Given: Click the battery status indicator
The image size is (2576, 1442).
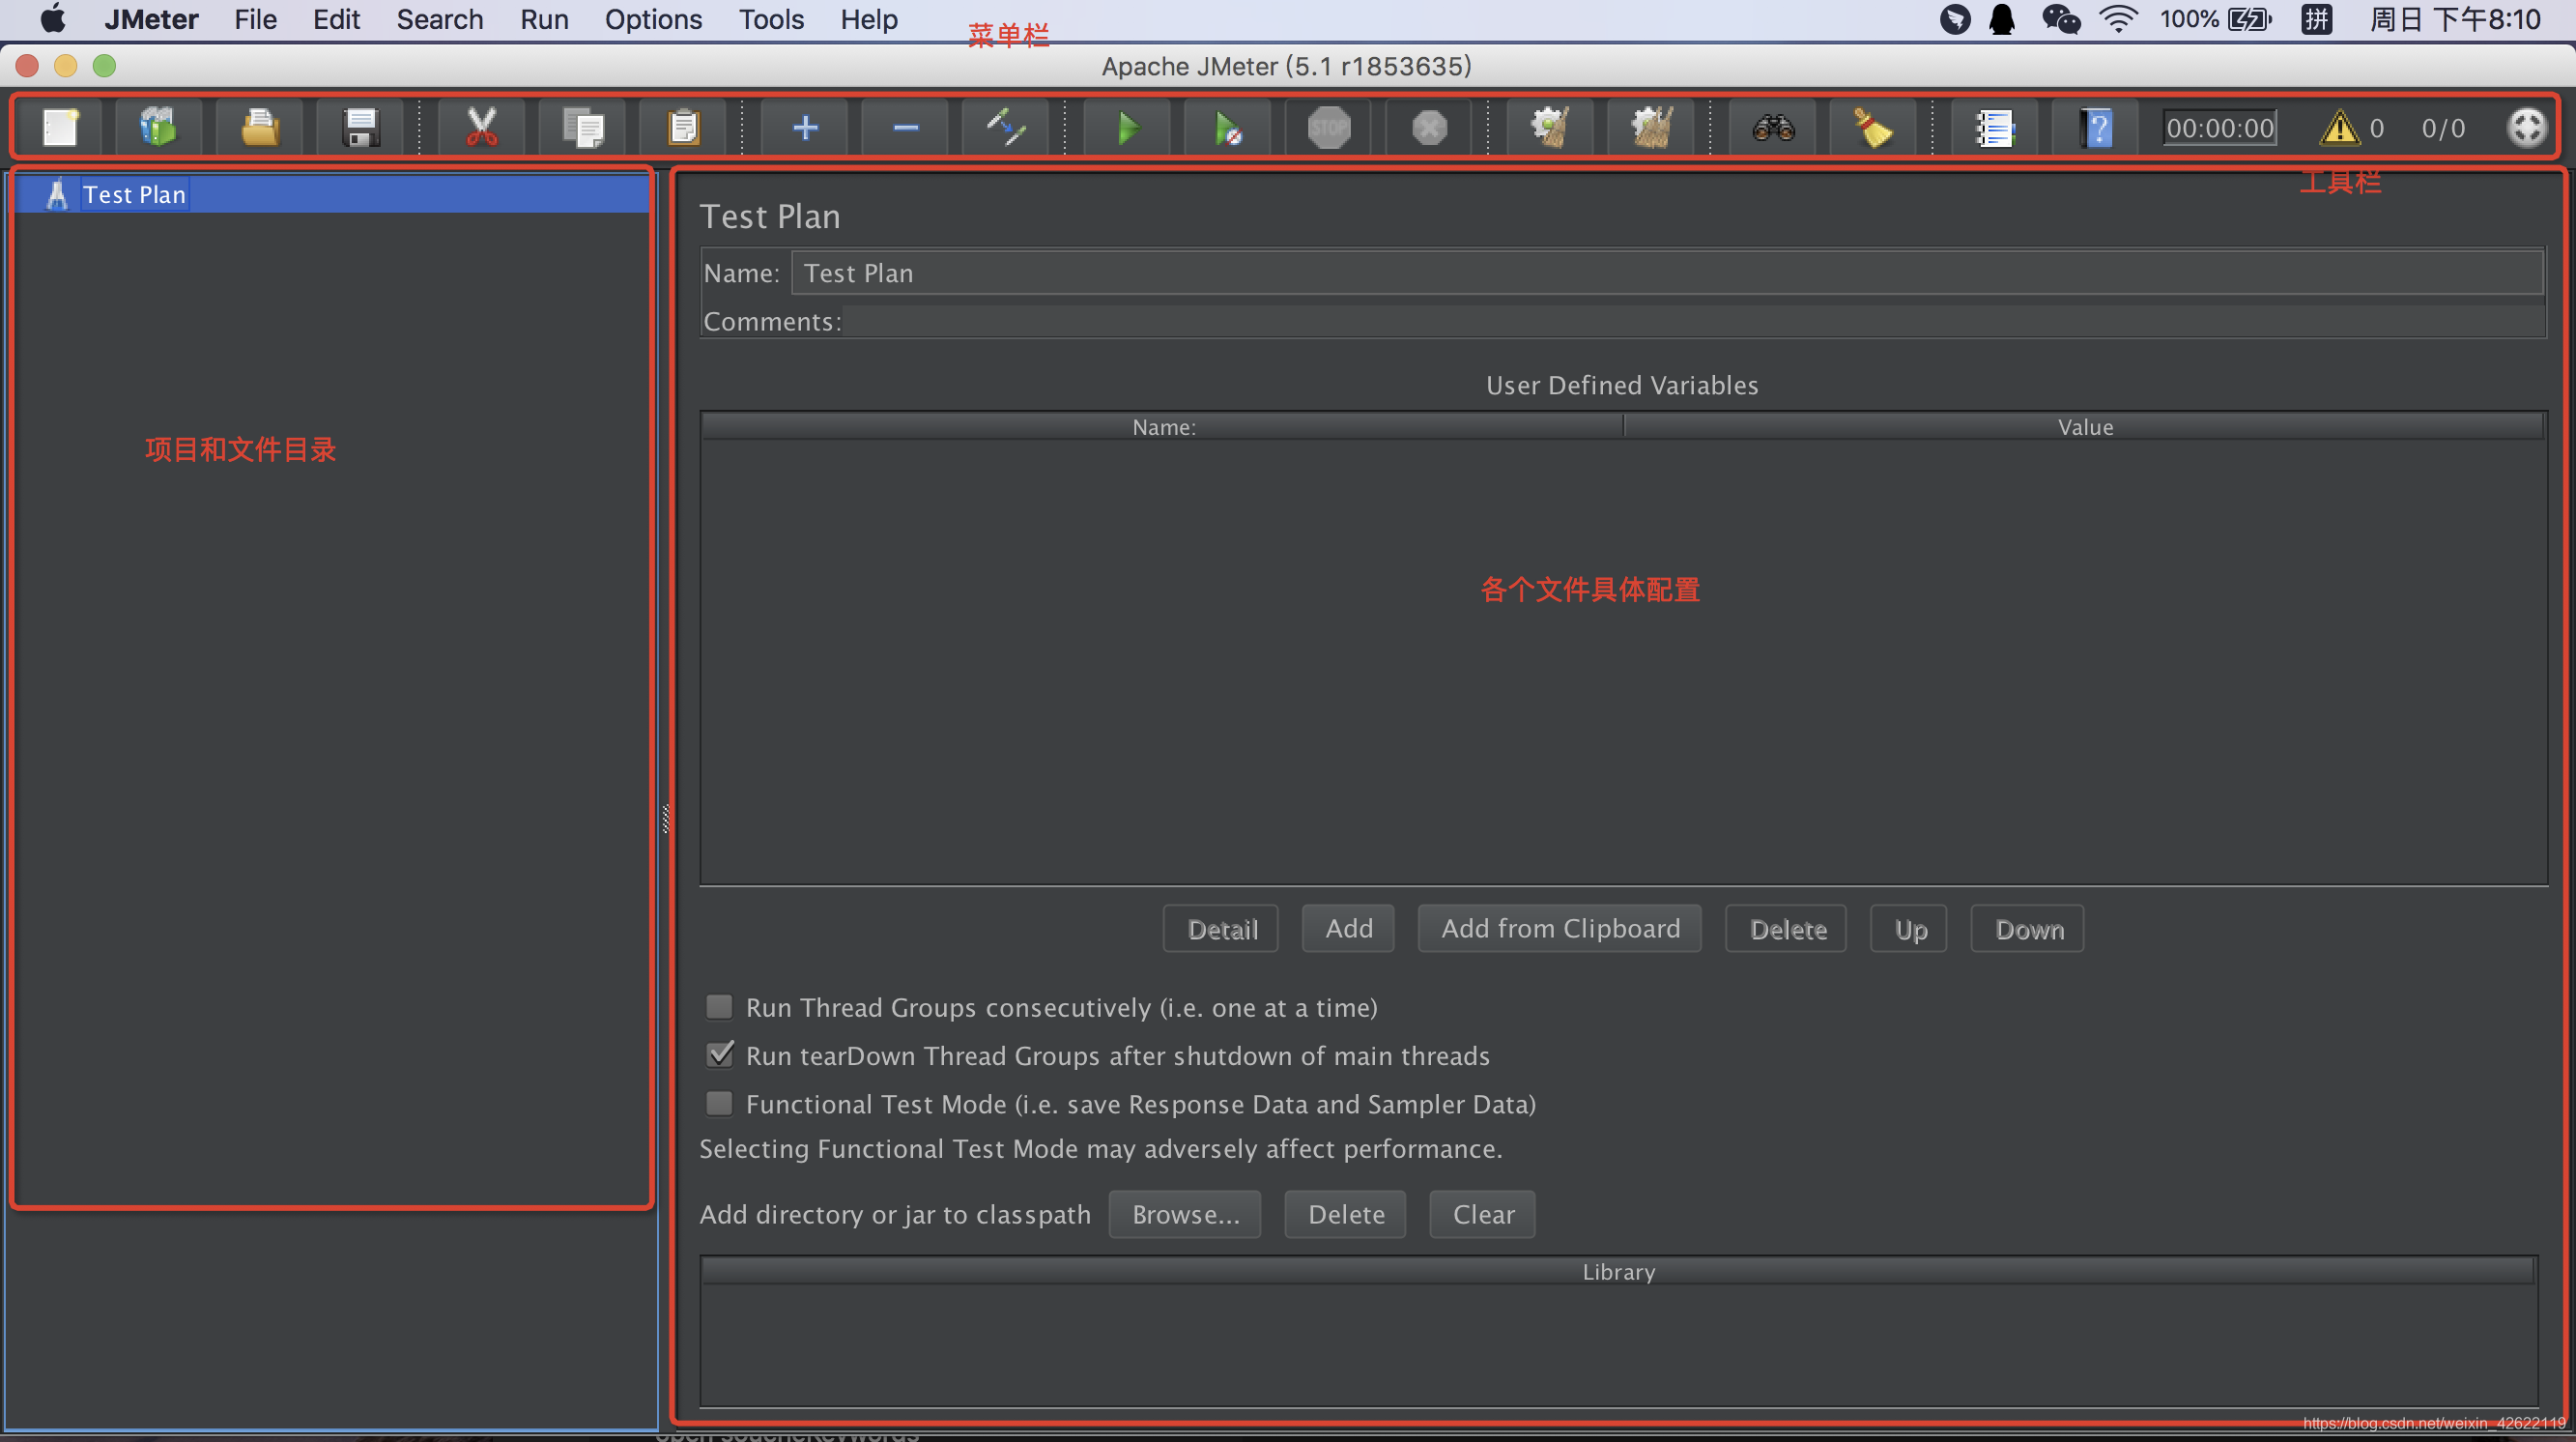Looking at the screenshot, I should 2250,19.
